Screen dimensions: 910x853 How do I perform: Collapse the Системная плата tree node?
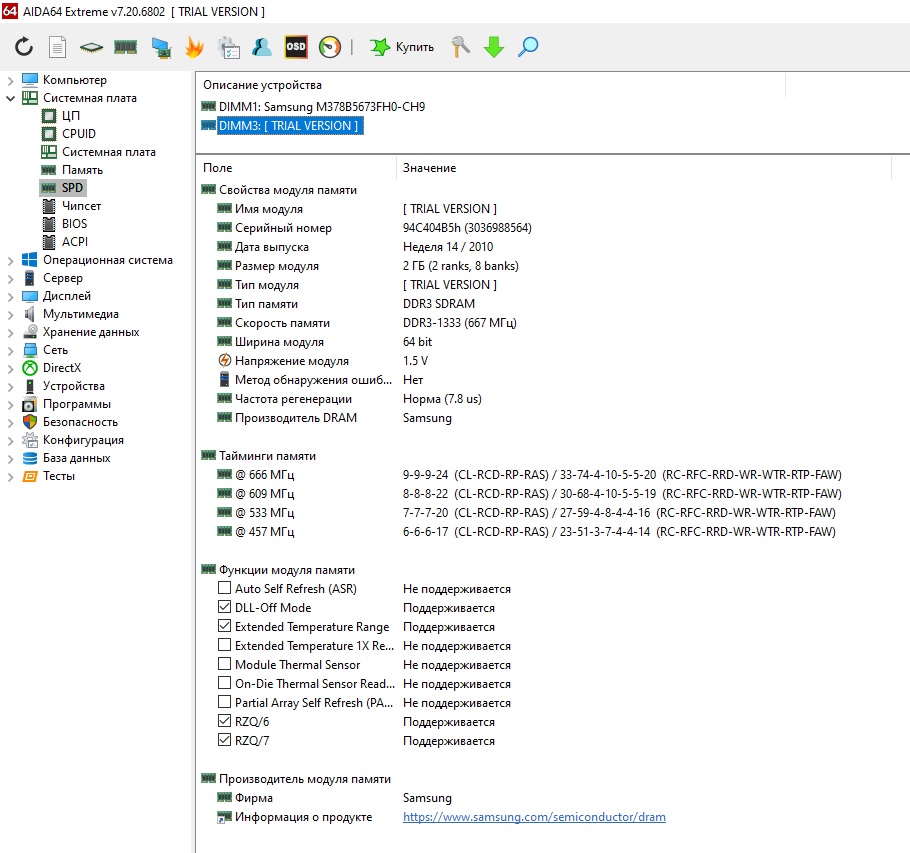coord(10,98)
